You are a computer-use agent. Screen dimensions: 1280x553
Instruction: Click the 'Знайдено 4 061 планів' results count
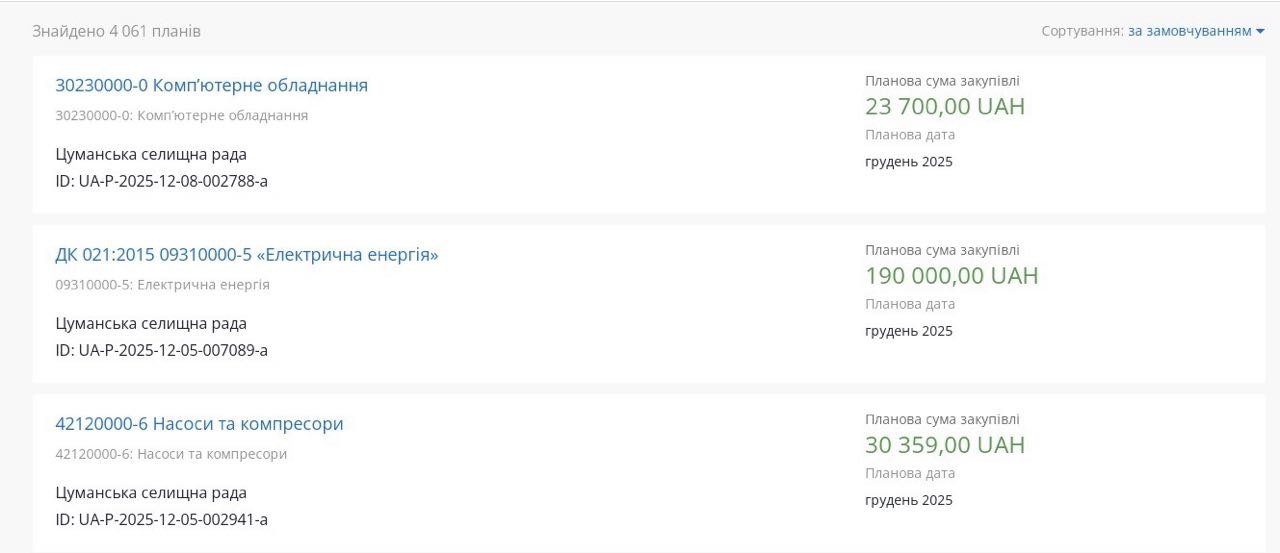coord(116,31)
